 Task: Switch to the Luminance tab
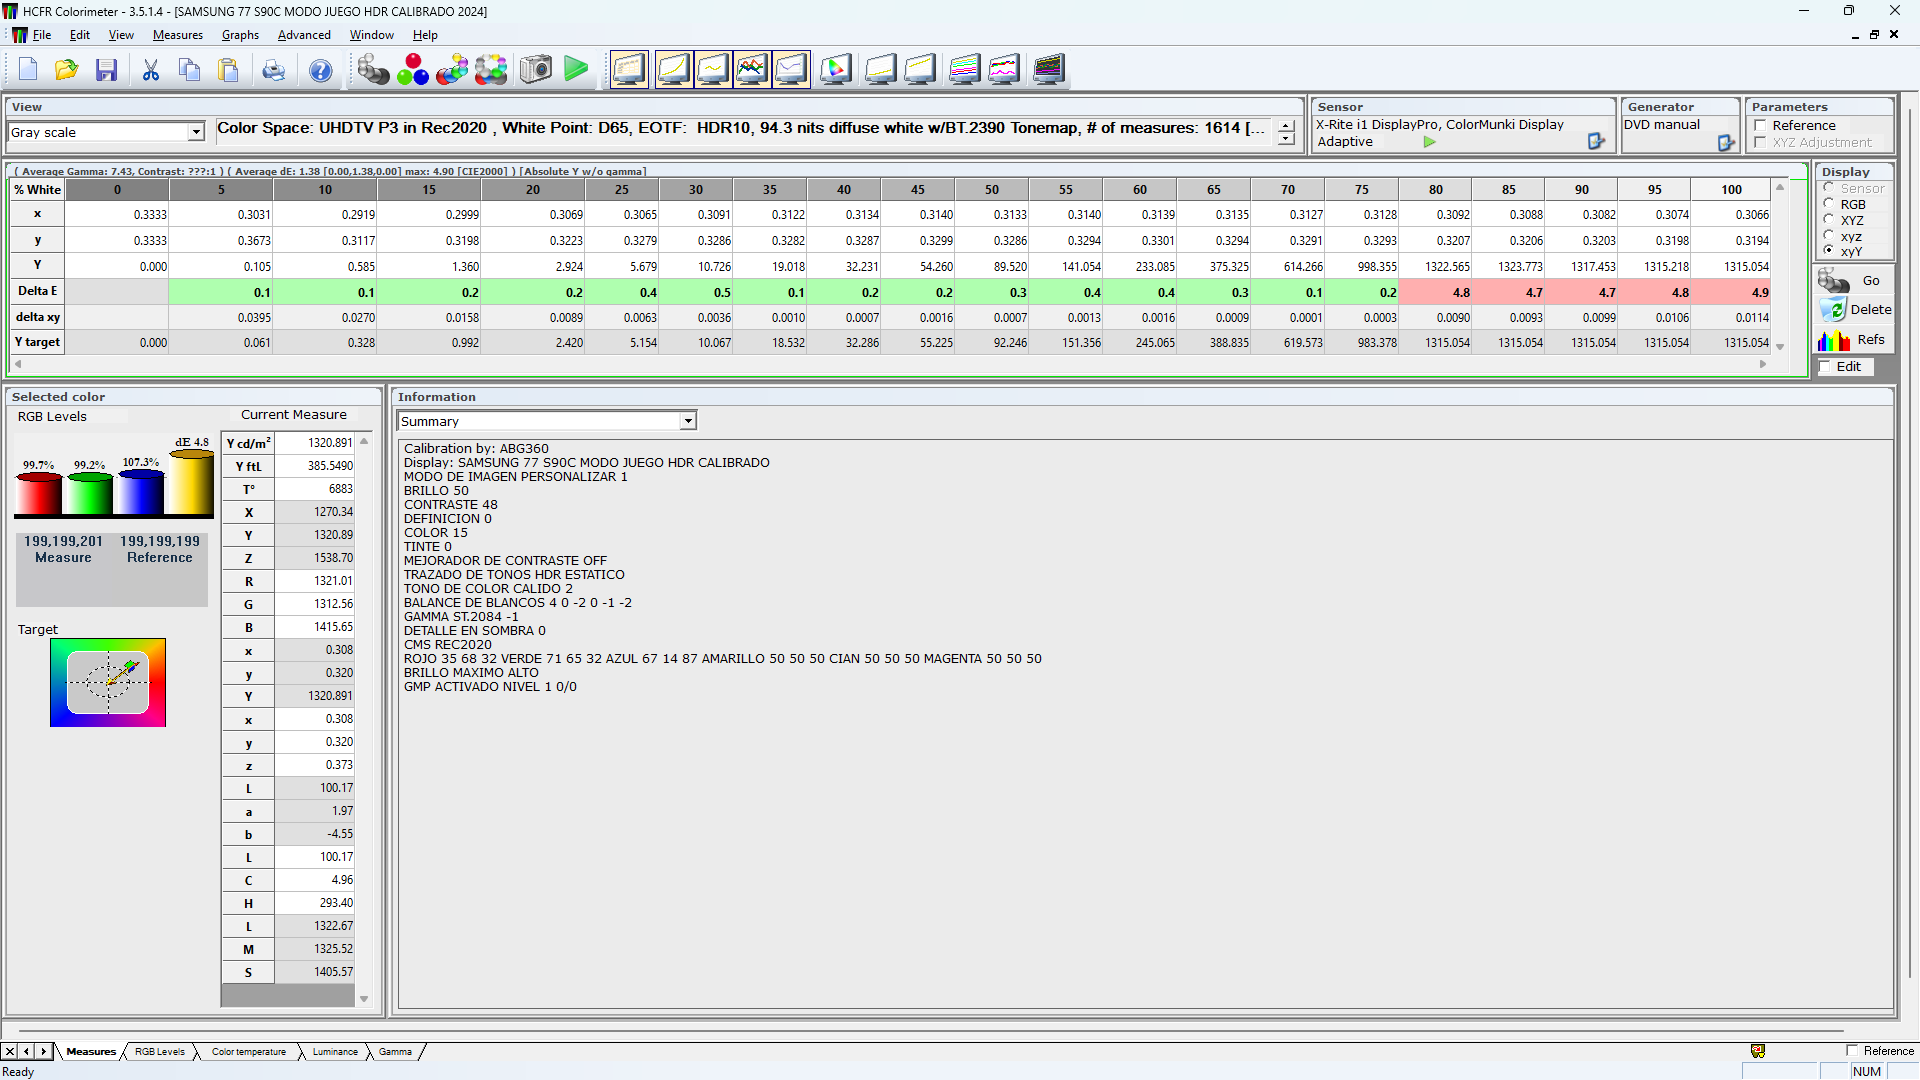click(x=335, y=1052)
